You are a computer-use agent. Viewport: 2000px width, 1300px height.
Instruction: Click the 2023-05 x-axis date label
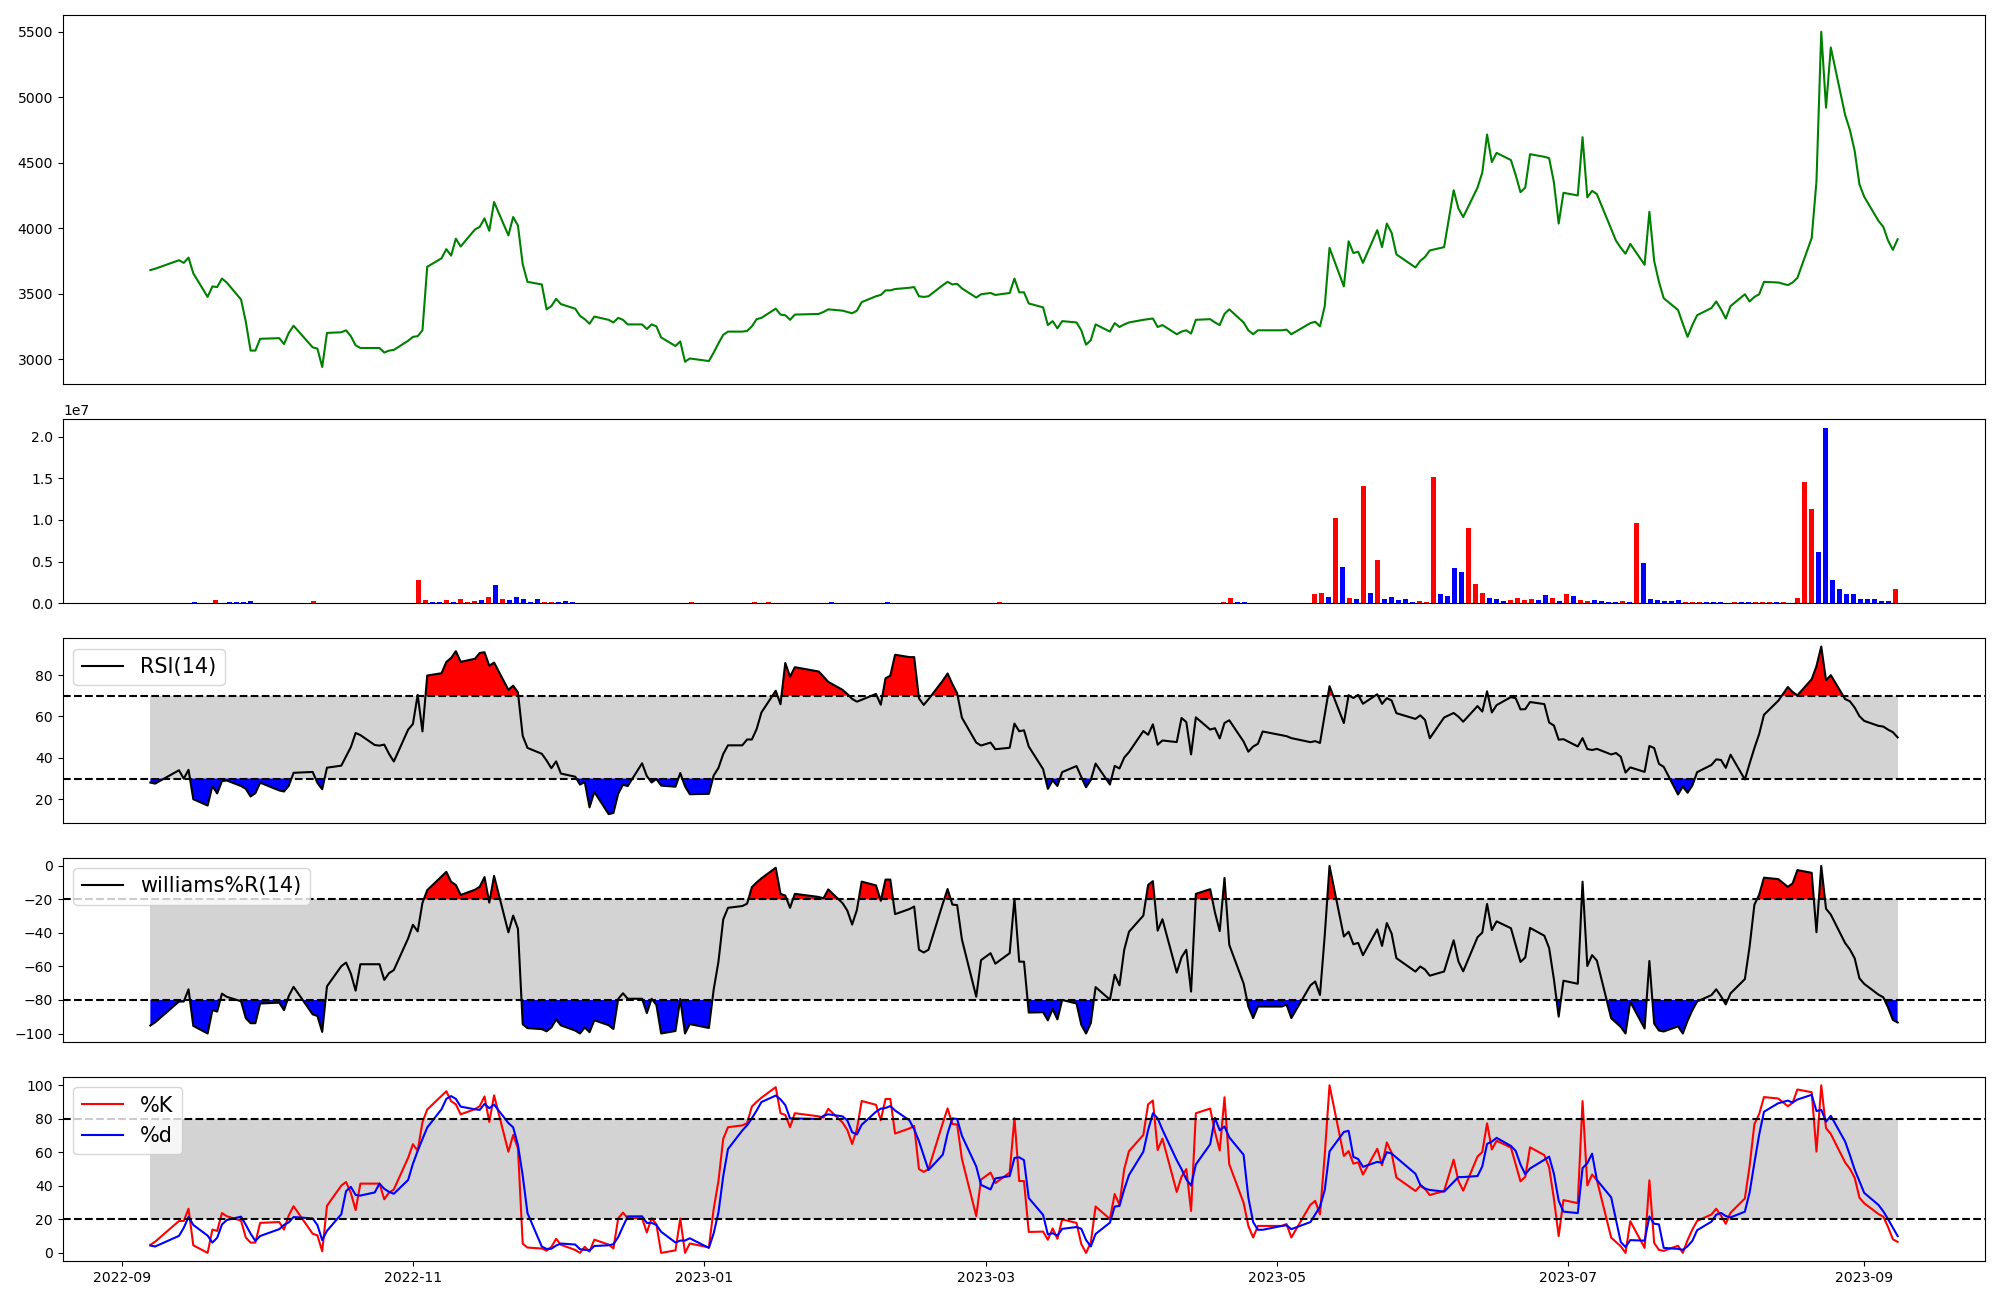(x=1277, y=1277)
